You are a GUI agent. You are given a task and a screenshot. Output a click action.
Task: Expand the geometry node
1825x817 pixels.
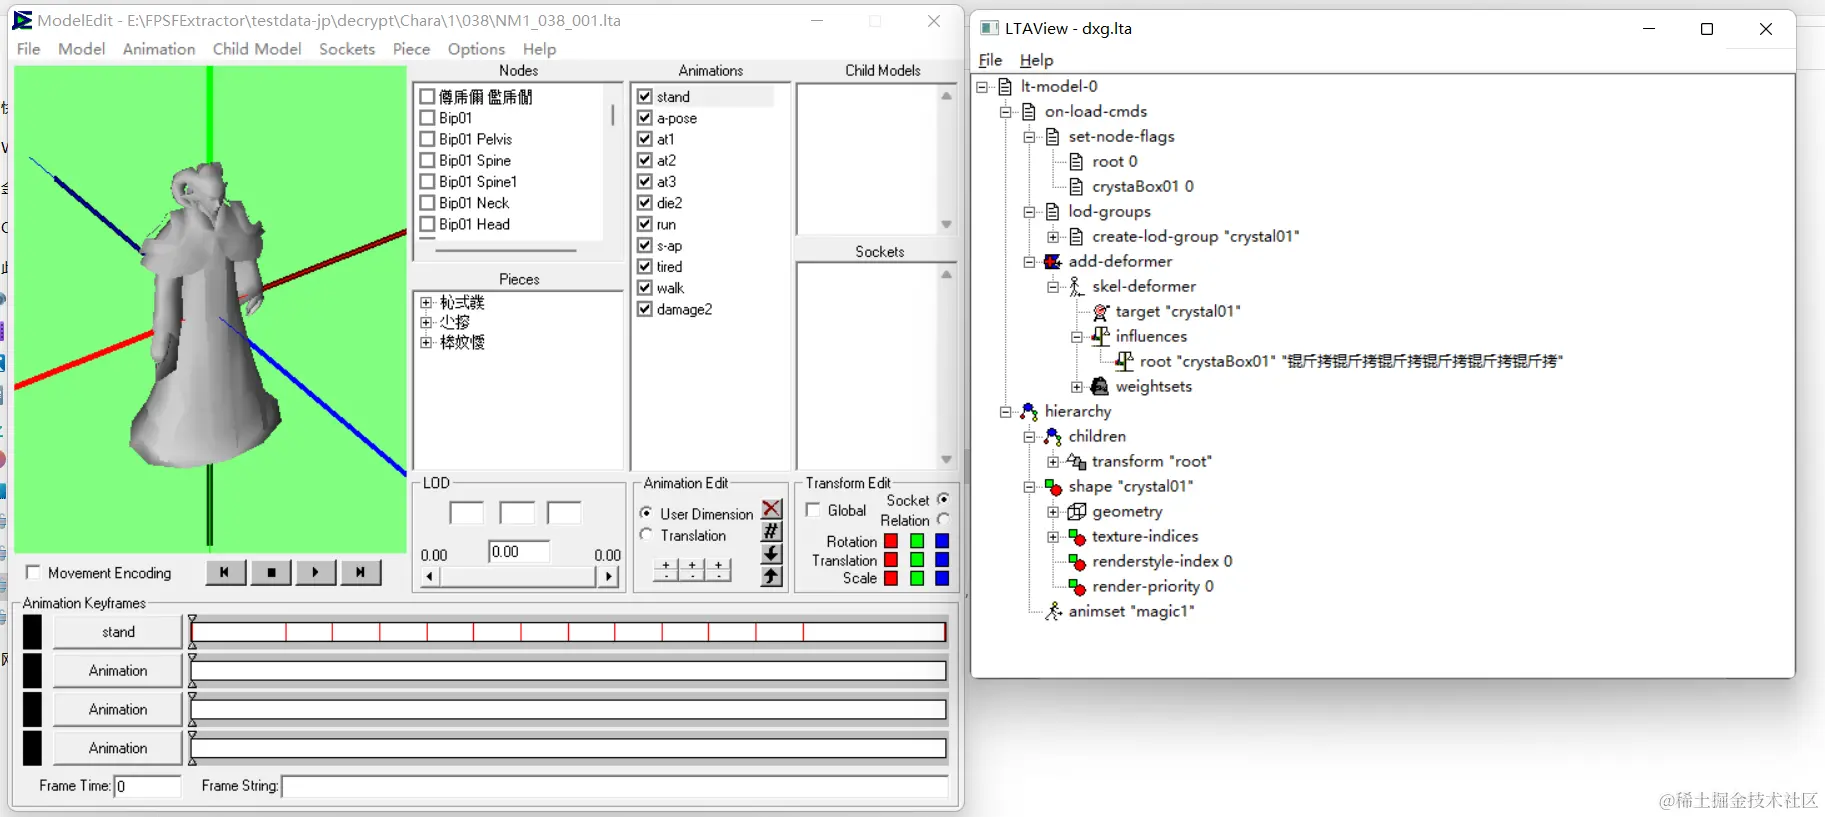1053,512
